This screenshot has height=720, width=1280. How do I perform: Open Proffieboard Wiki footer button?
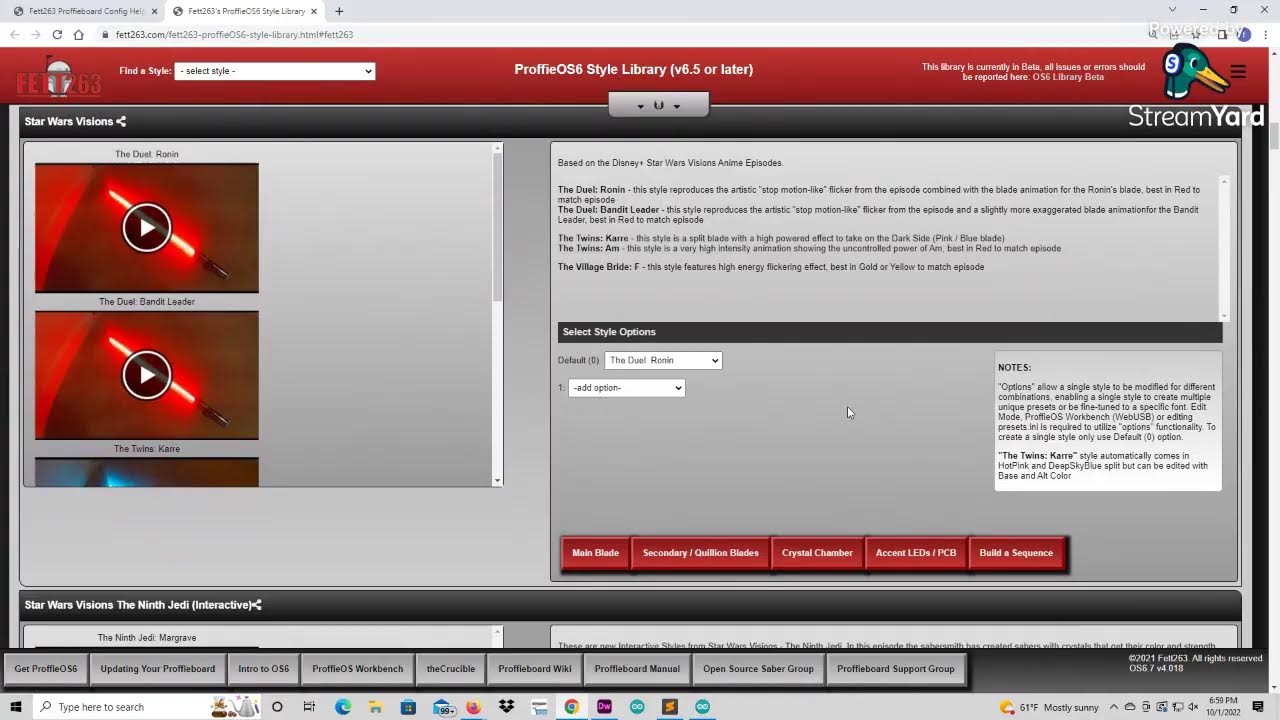pos(535,669)
